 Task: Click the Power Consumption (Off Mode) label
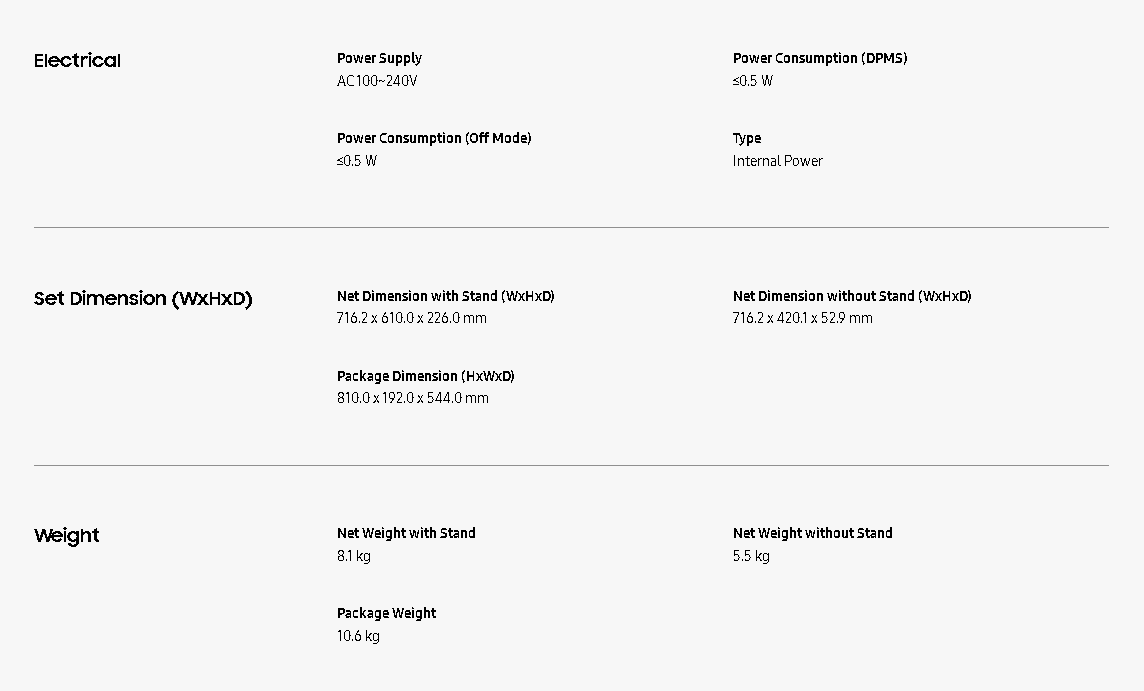click(434, 138)
